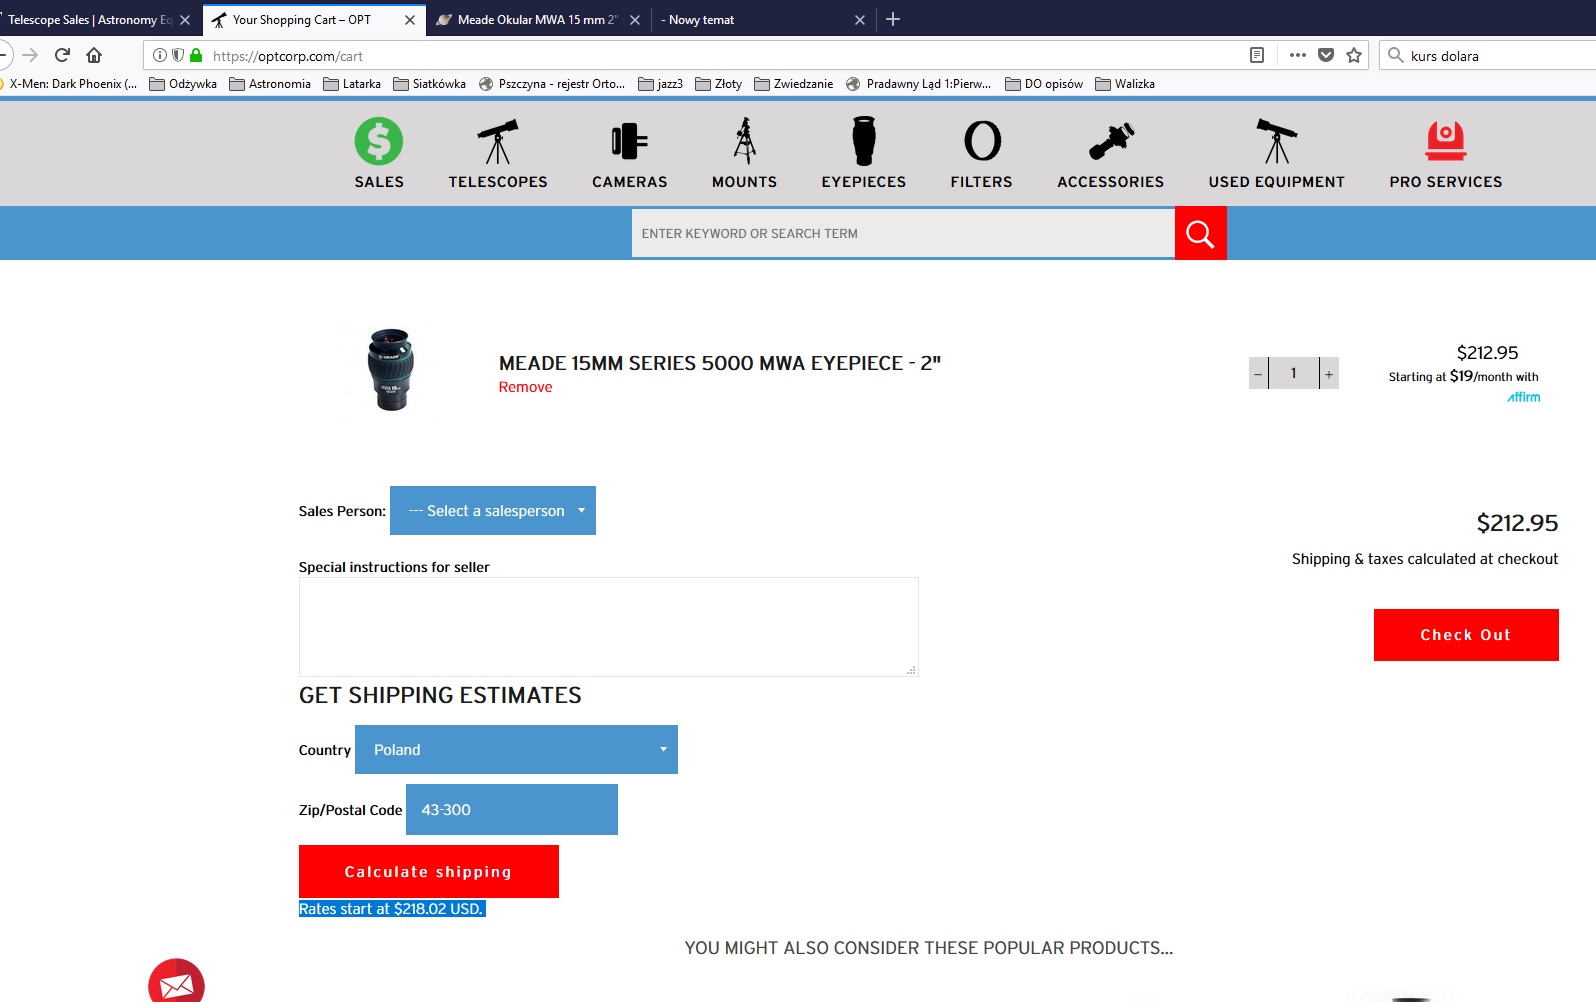Open the tracking protection shield icon
The height and width of the screenshot is (1002, 1596).
[x=178, y=55]
